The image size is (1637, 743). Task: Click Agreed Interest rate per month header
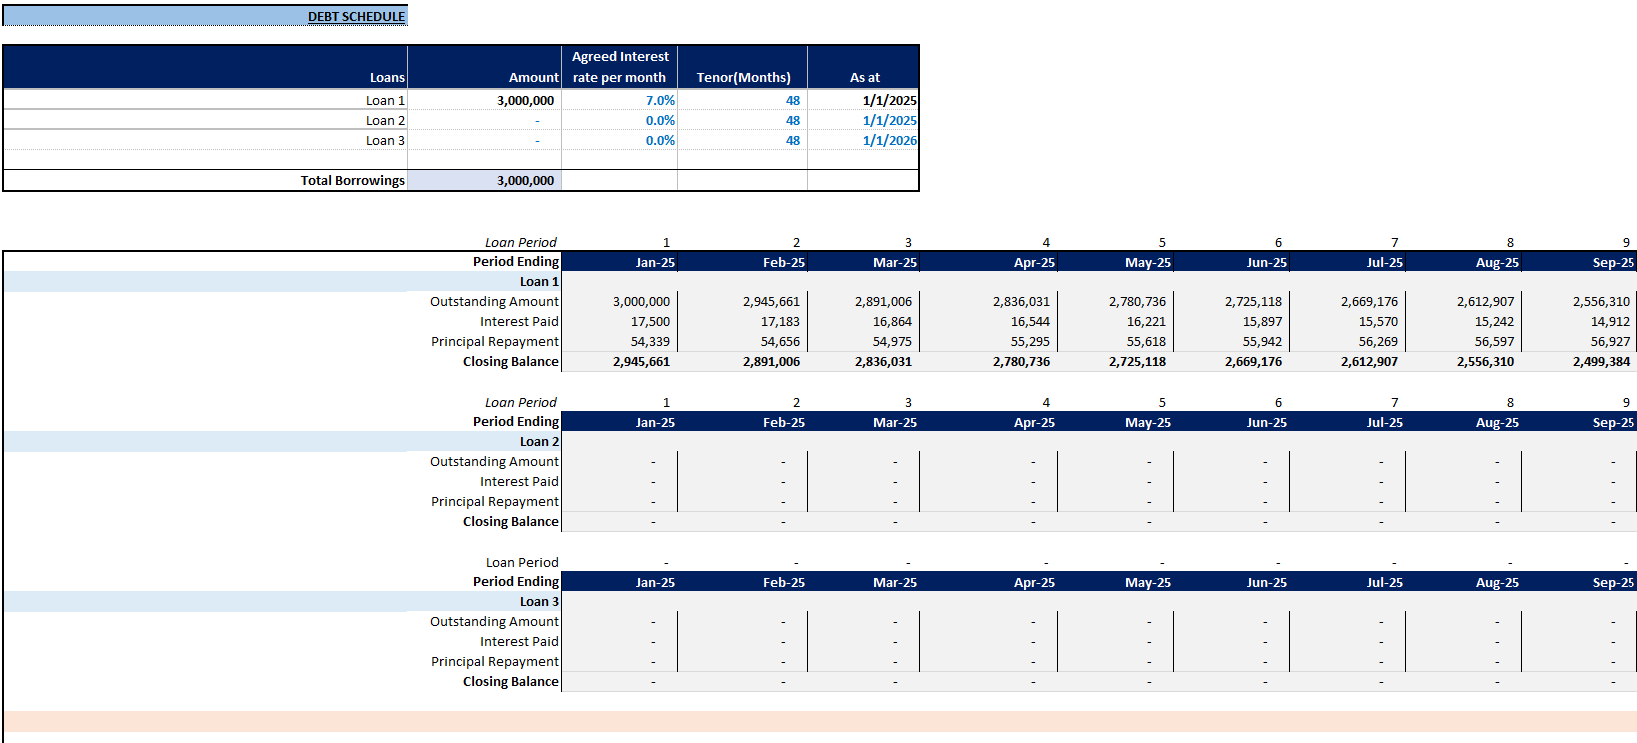point(619,67)
